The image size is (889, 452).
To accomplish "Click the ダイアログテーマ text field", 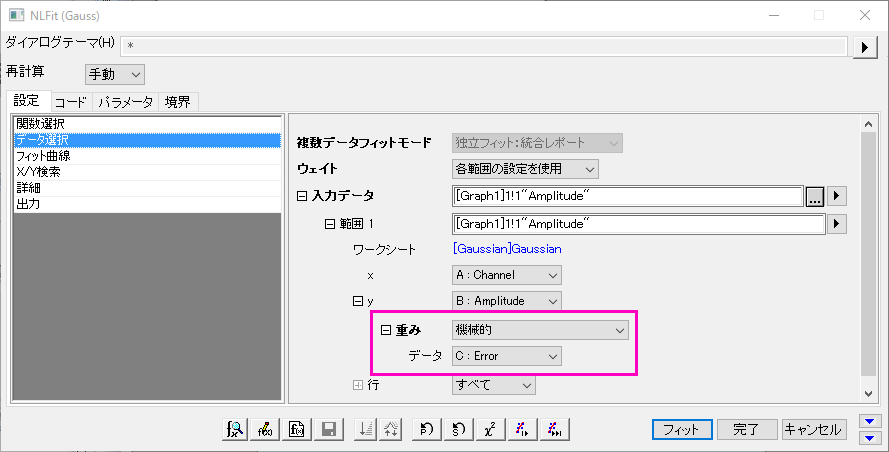I will pyautogui.click(x=484, y=46).
